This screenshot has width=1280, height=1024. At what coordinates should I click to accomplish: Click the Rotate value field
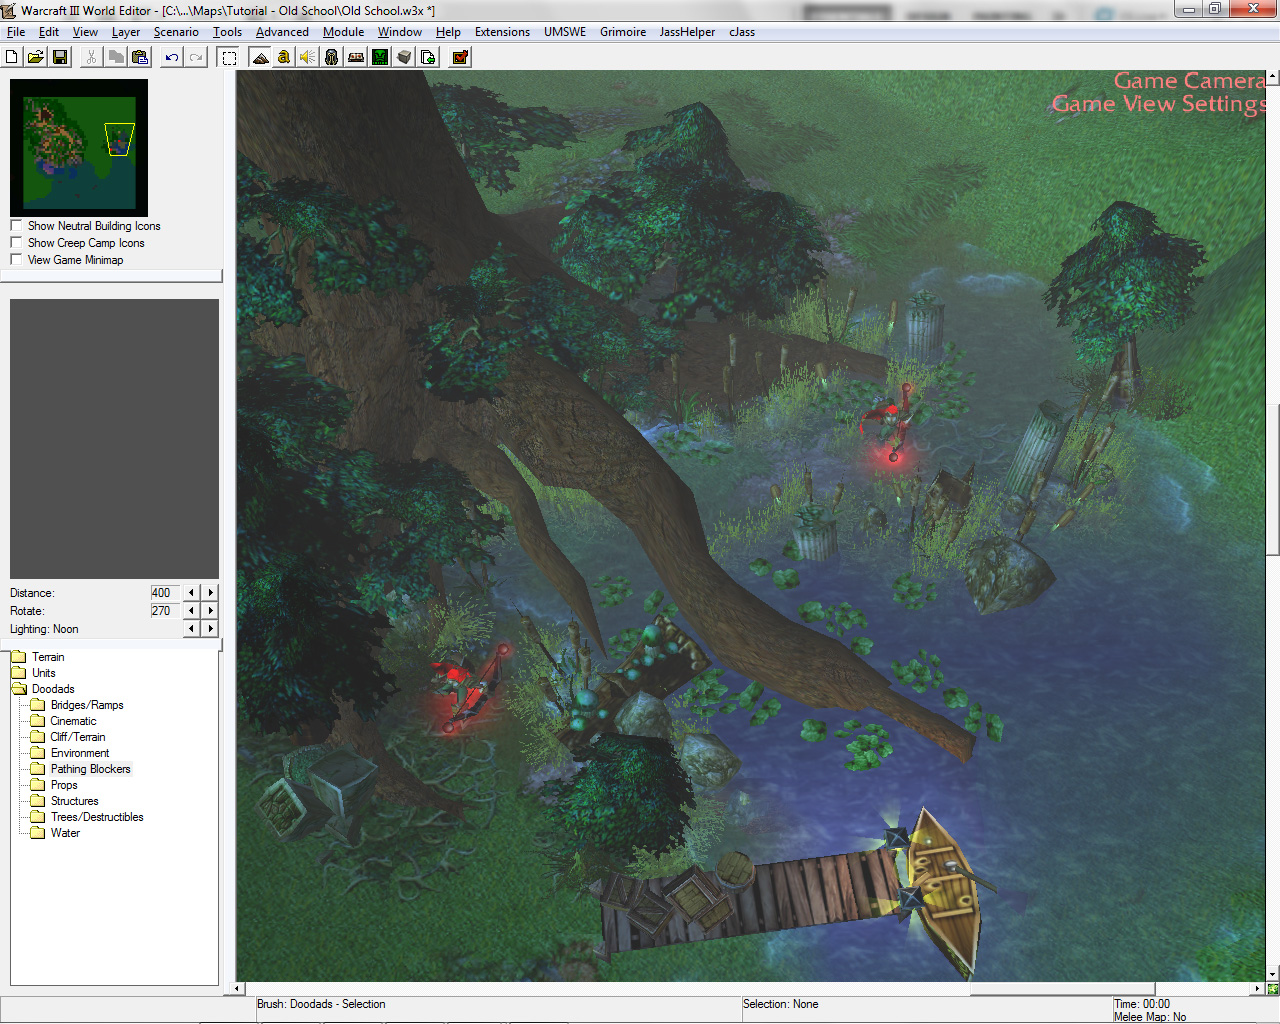coord(165,611)
